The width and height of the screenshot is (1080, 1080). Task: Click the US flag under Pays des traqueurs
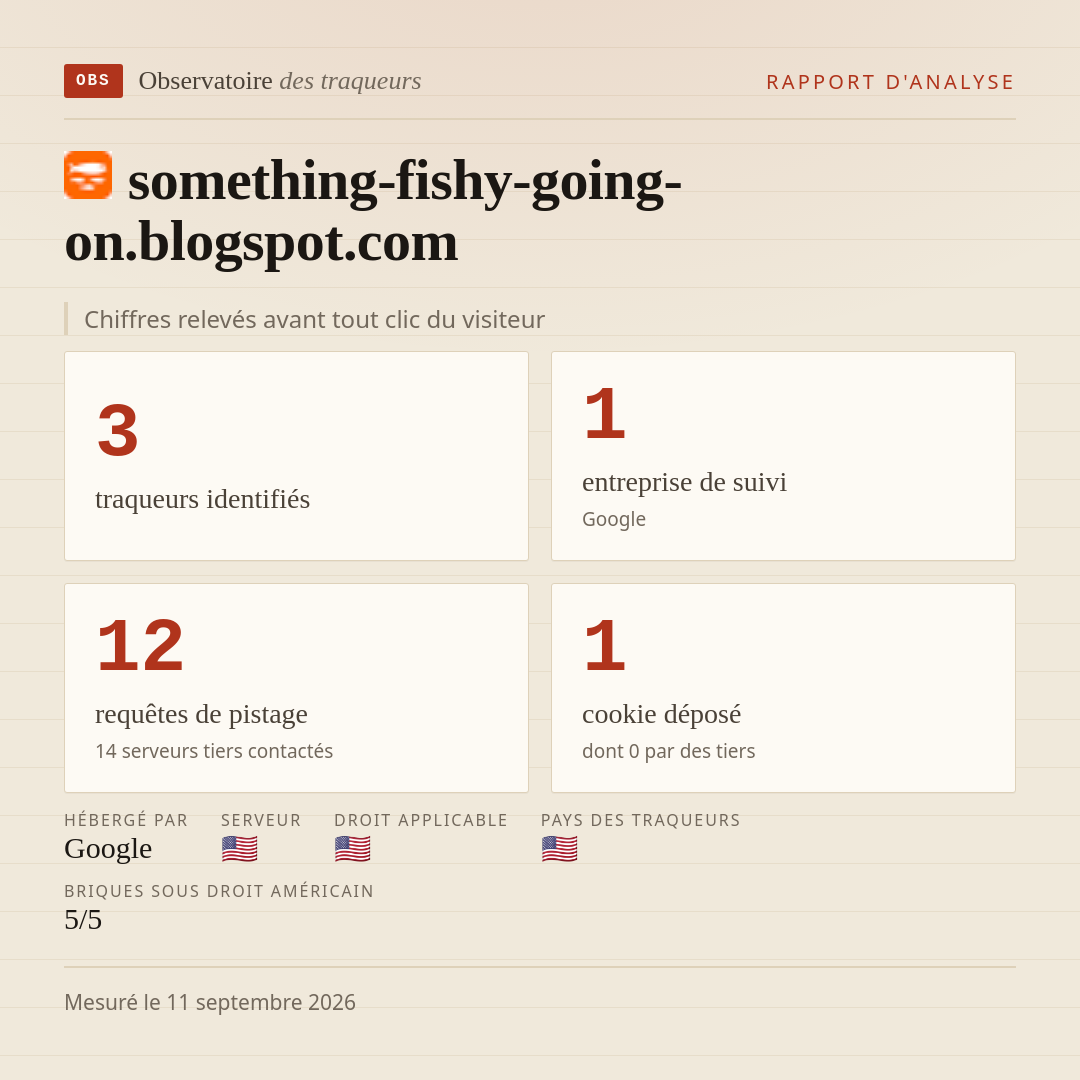(x=559, y=849)
